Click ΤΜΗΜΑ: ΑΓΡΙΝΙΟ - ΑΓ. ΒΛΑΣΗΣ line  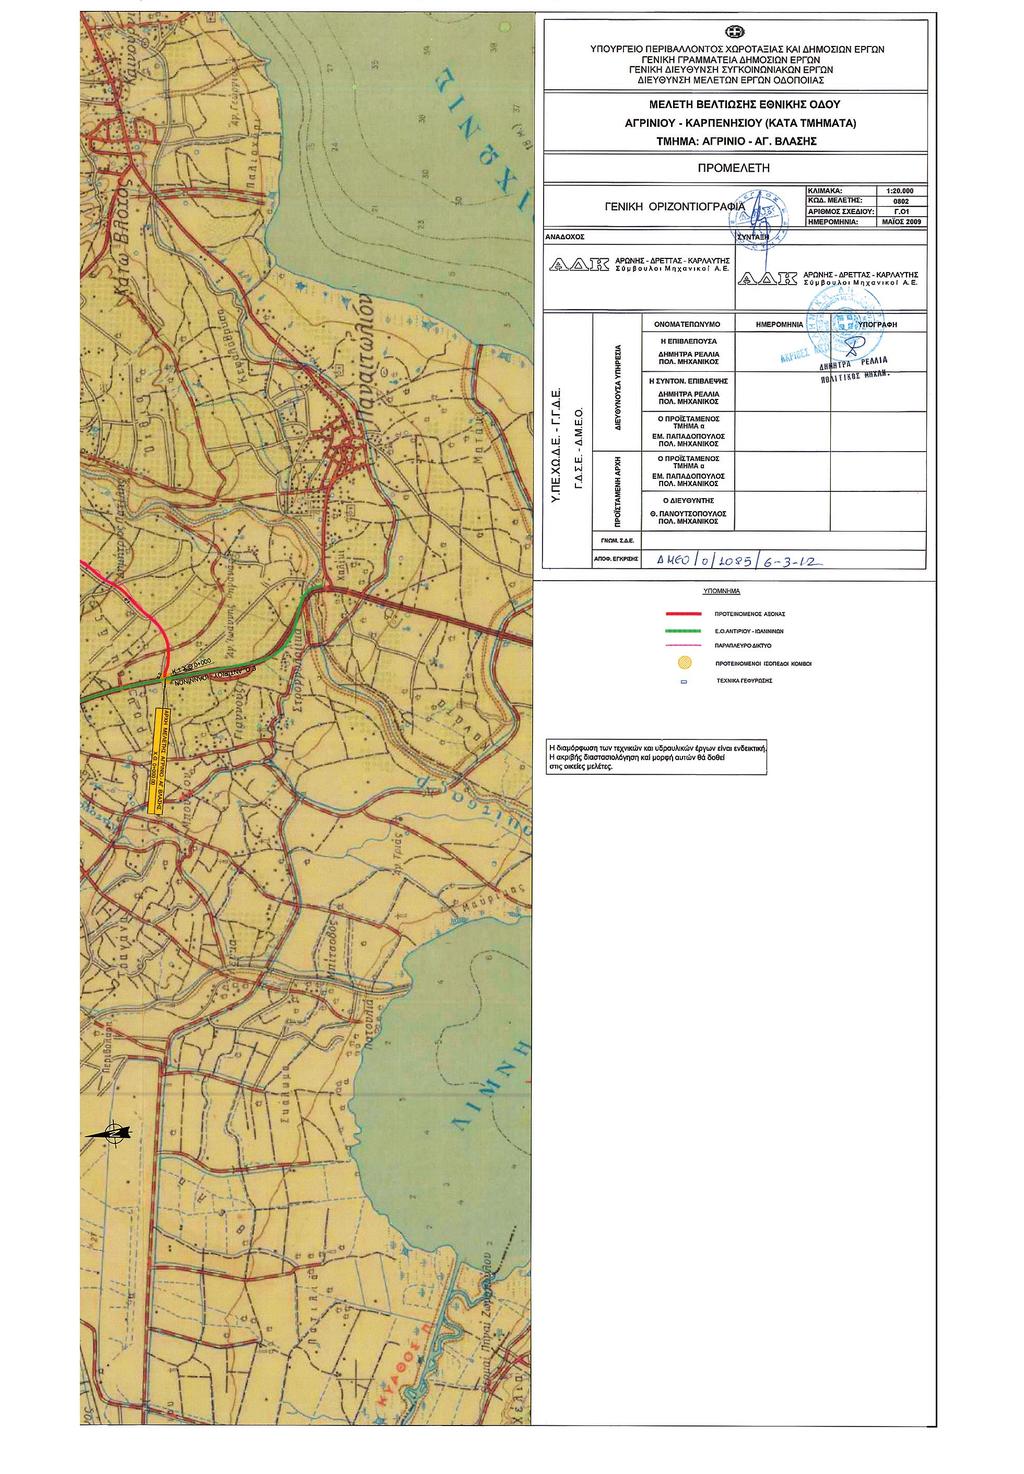click(735, 142)
